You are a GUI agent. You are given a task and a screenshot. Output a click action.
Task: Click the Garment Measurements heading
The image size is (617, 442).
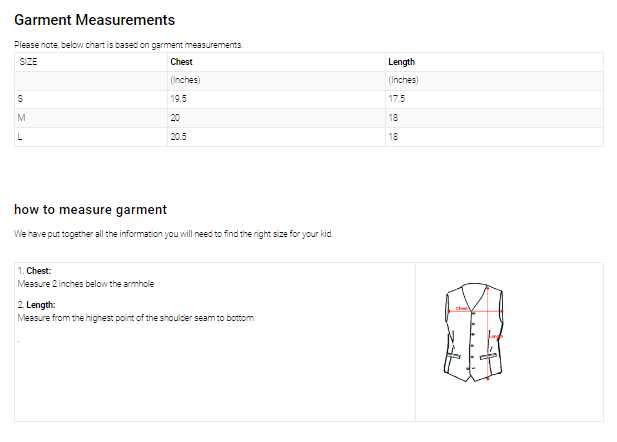click(94, 20)
